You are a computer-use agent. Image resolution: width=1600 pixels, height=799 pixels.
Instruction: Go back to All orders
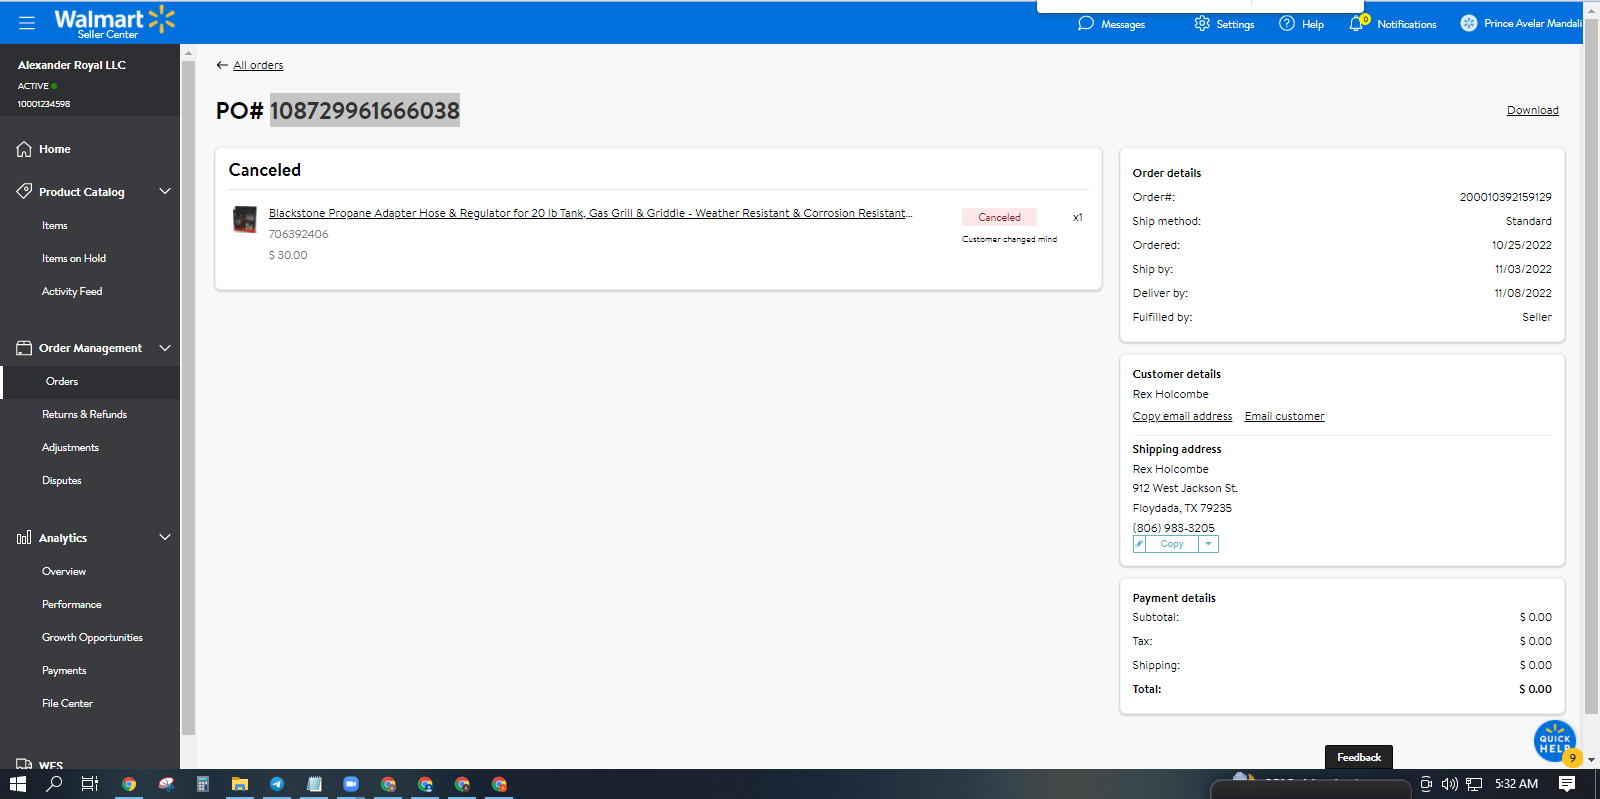pyautogui.click(x=258, y=65)
